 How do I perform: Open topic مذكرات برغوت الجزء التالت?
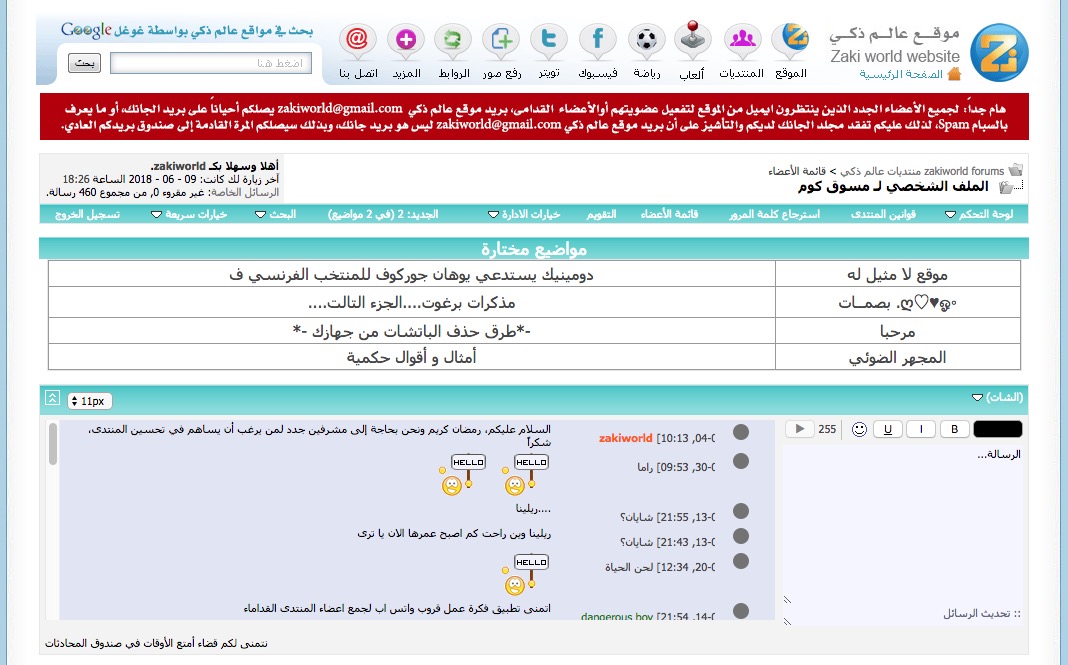click(x=411, y=303)
